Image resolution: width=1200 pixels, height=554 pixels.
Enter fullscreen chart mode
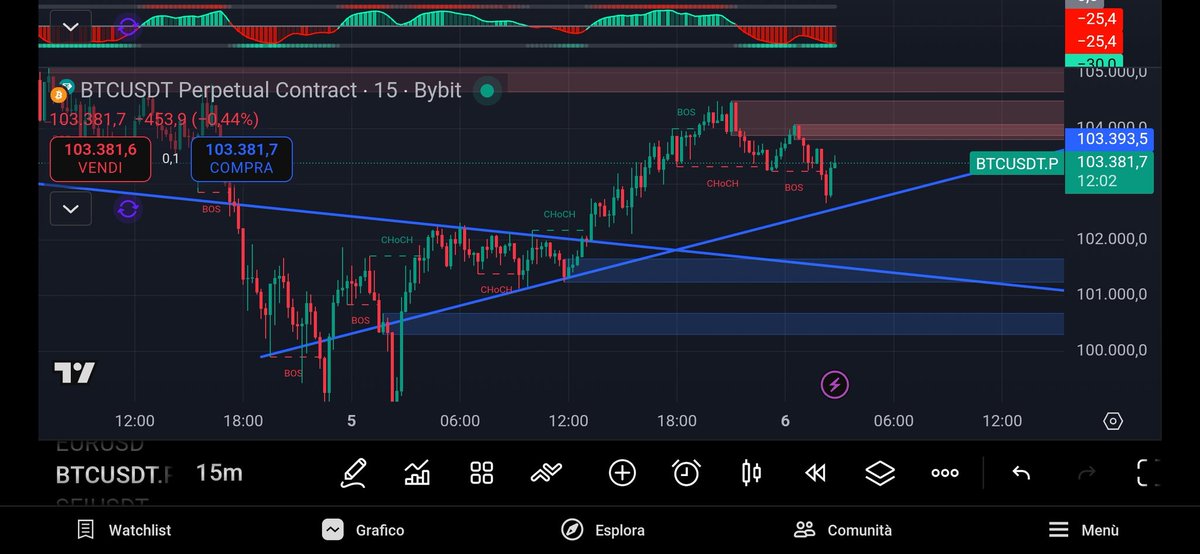(1149, 473)
